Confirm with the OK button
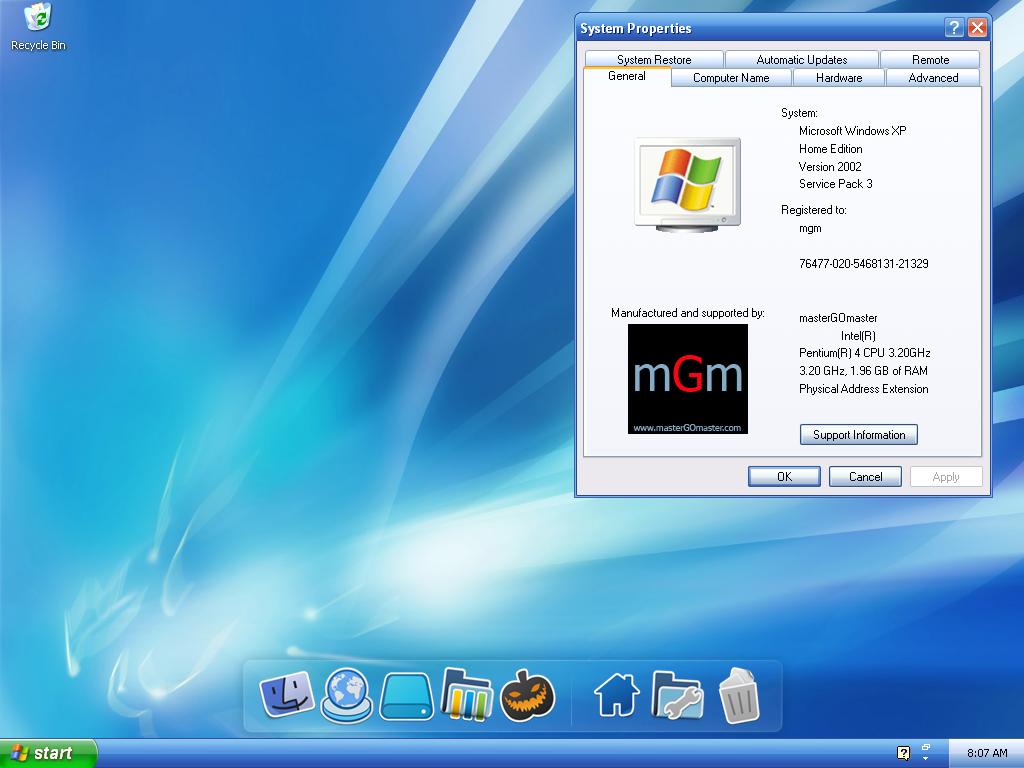 pyautogui.click(x=784, y=477)
